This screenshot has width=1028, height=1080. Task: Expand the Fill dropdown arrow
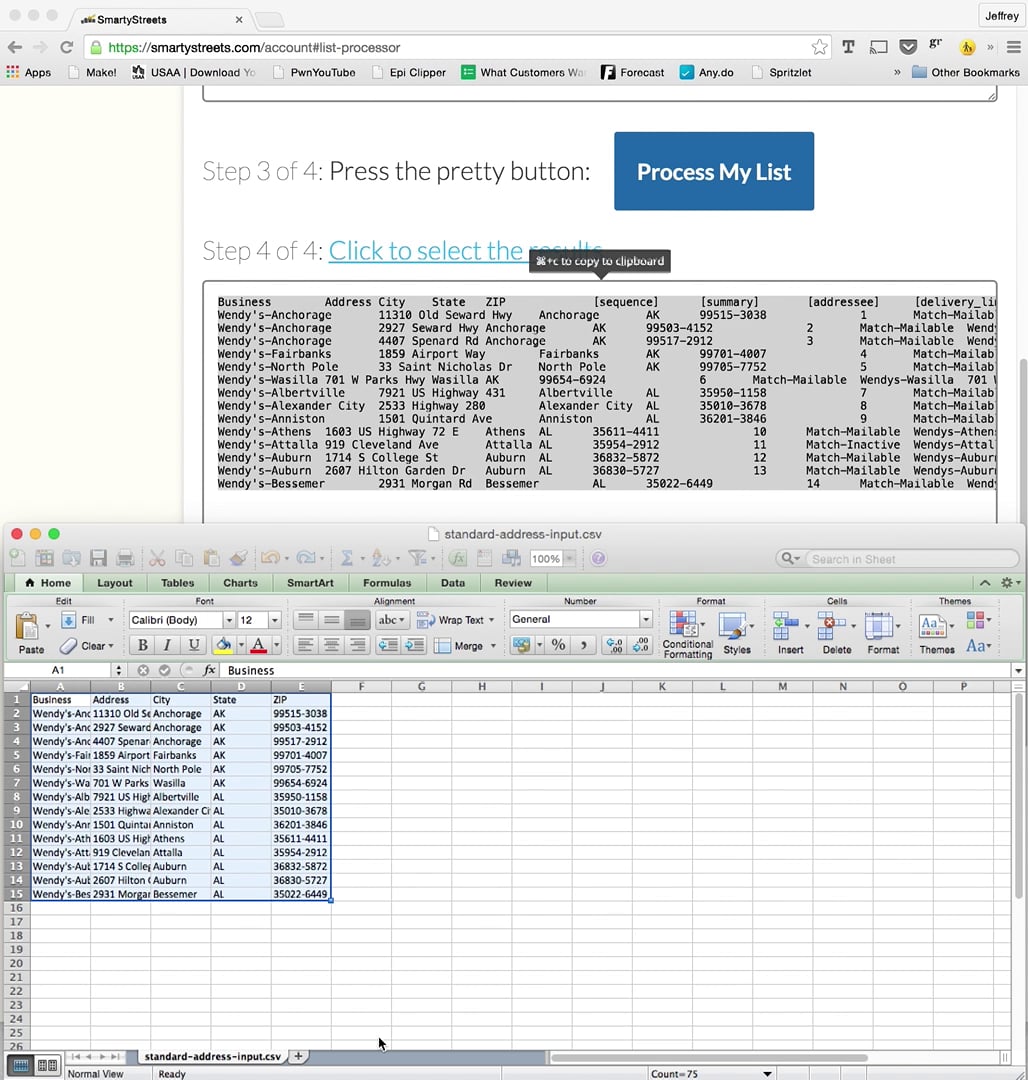[110, 620]
